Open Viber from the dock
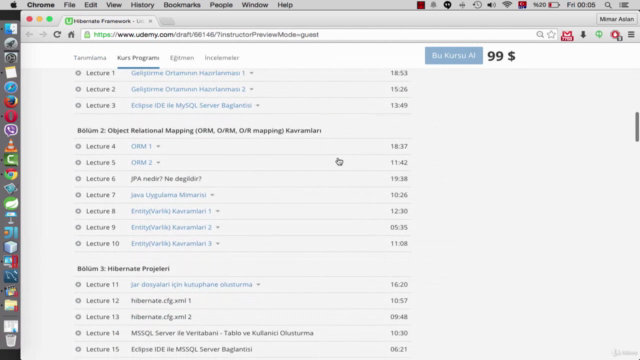This screenshot has width=640, height=360. (x=11, y=131)
